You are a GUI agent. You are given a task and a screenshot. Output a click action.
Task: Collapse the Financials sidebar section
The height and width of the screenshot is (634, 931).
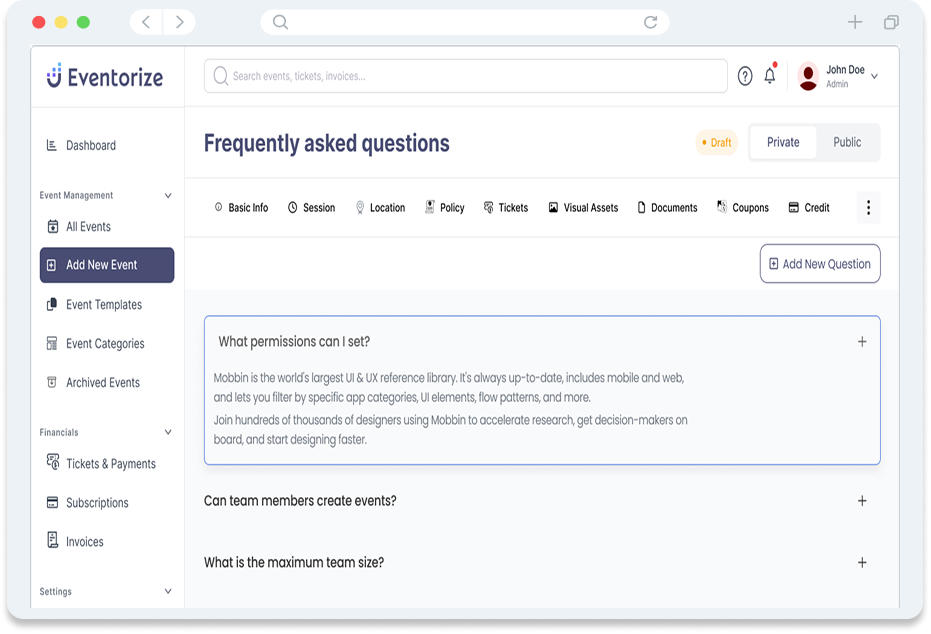168,433
